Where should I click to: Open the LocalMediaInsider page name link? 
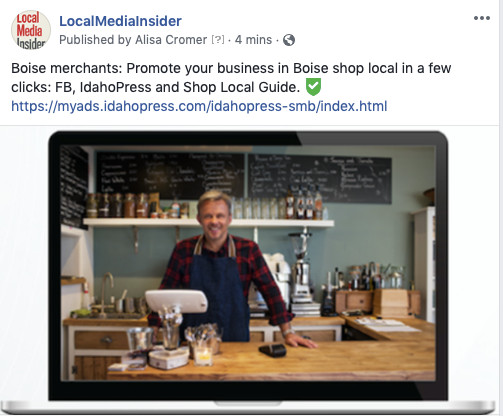(120, 21)
